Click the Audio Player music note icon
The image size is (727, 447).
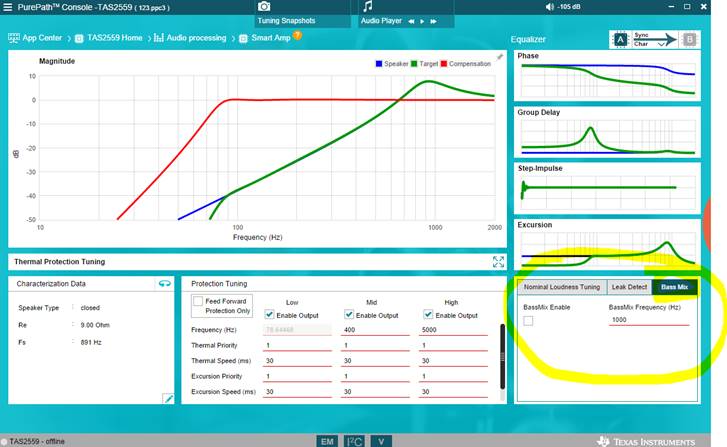[x=368, y=6]
